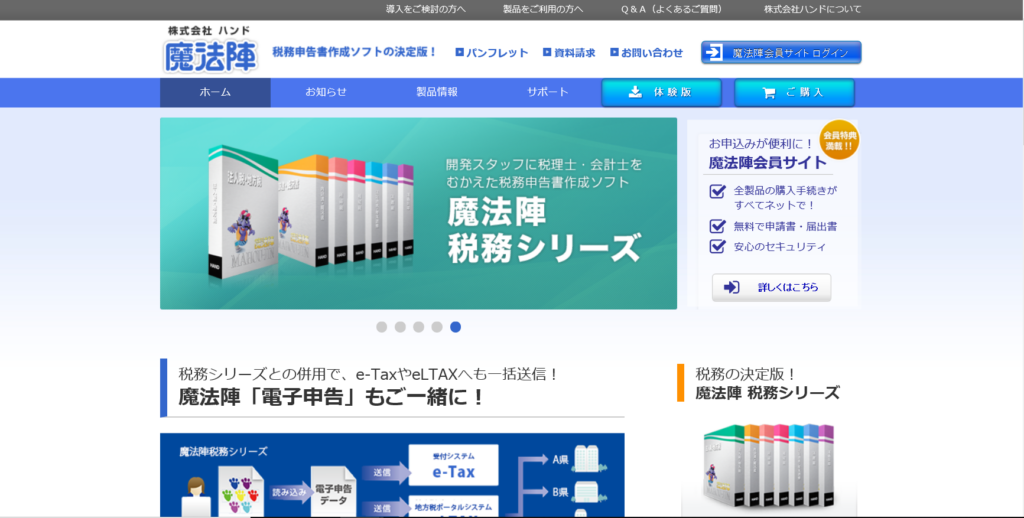
Task: Open 導入をご検討の方へ top menu
Action: tap(426, 10)
